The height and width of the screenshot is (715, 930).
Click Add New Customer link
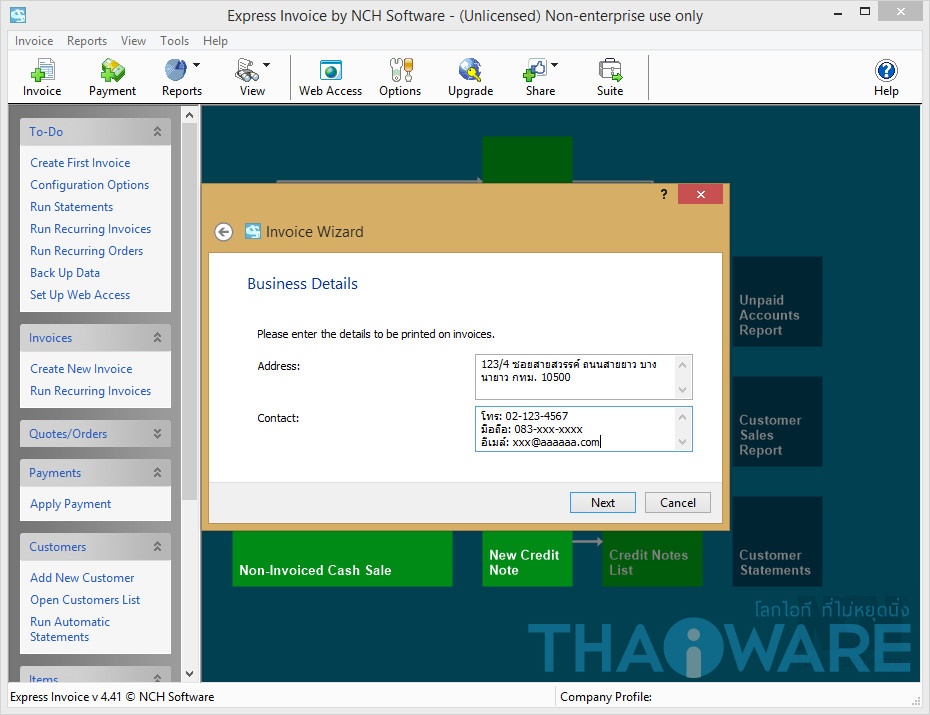point(82,577)
